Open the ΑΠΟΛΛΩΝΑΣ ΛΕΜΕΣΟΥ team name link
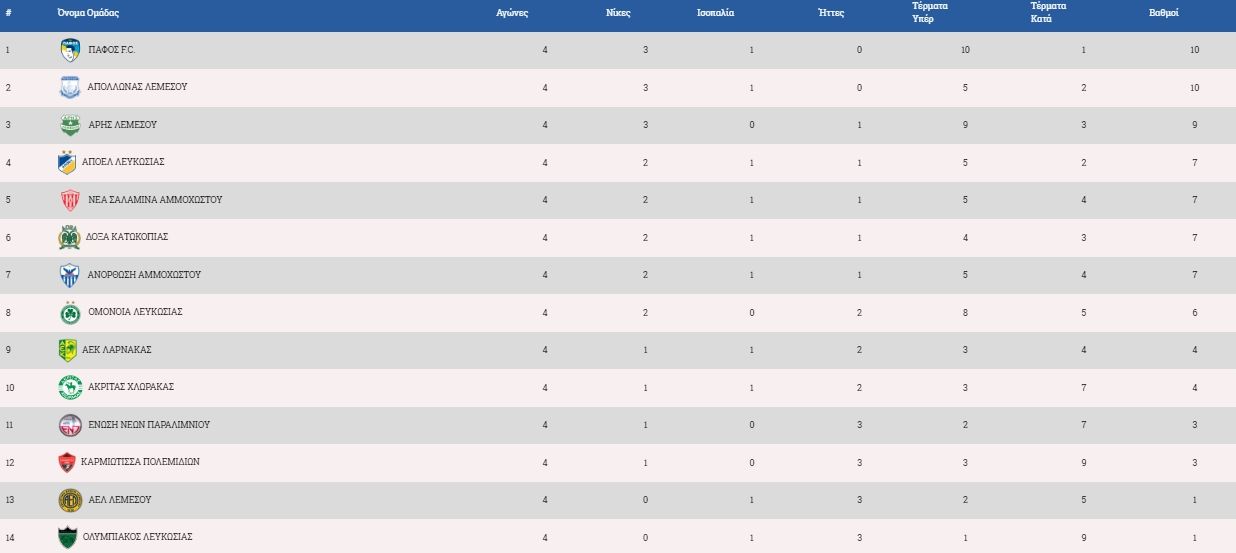The image size is (1236, 553). tap(137, 86)
